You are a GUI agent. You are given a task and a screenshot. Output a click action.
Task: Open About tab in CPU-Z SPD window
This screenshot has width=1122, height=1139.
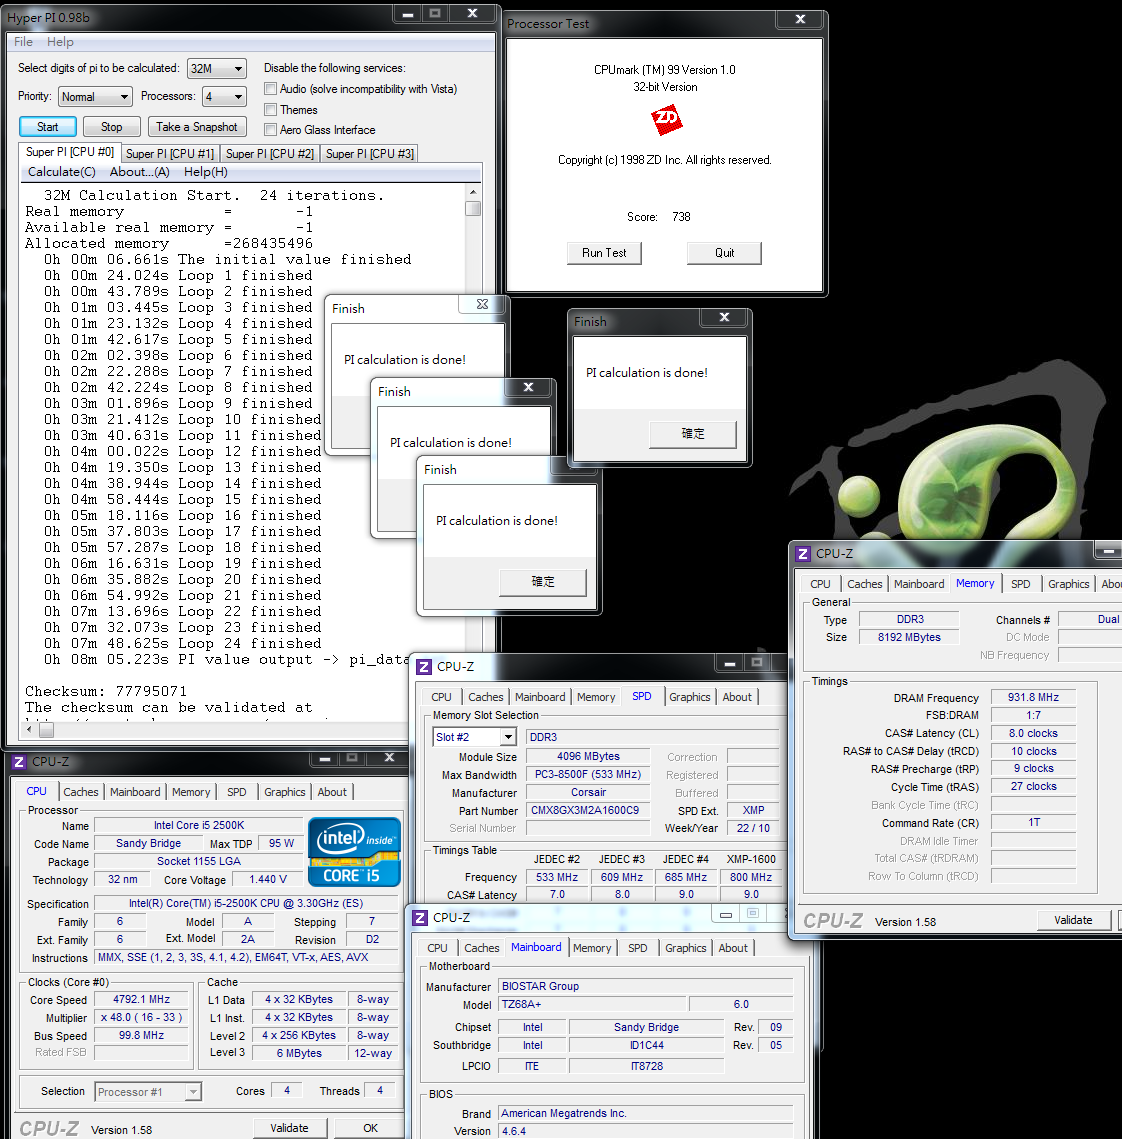point(737,697)
